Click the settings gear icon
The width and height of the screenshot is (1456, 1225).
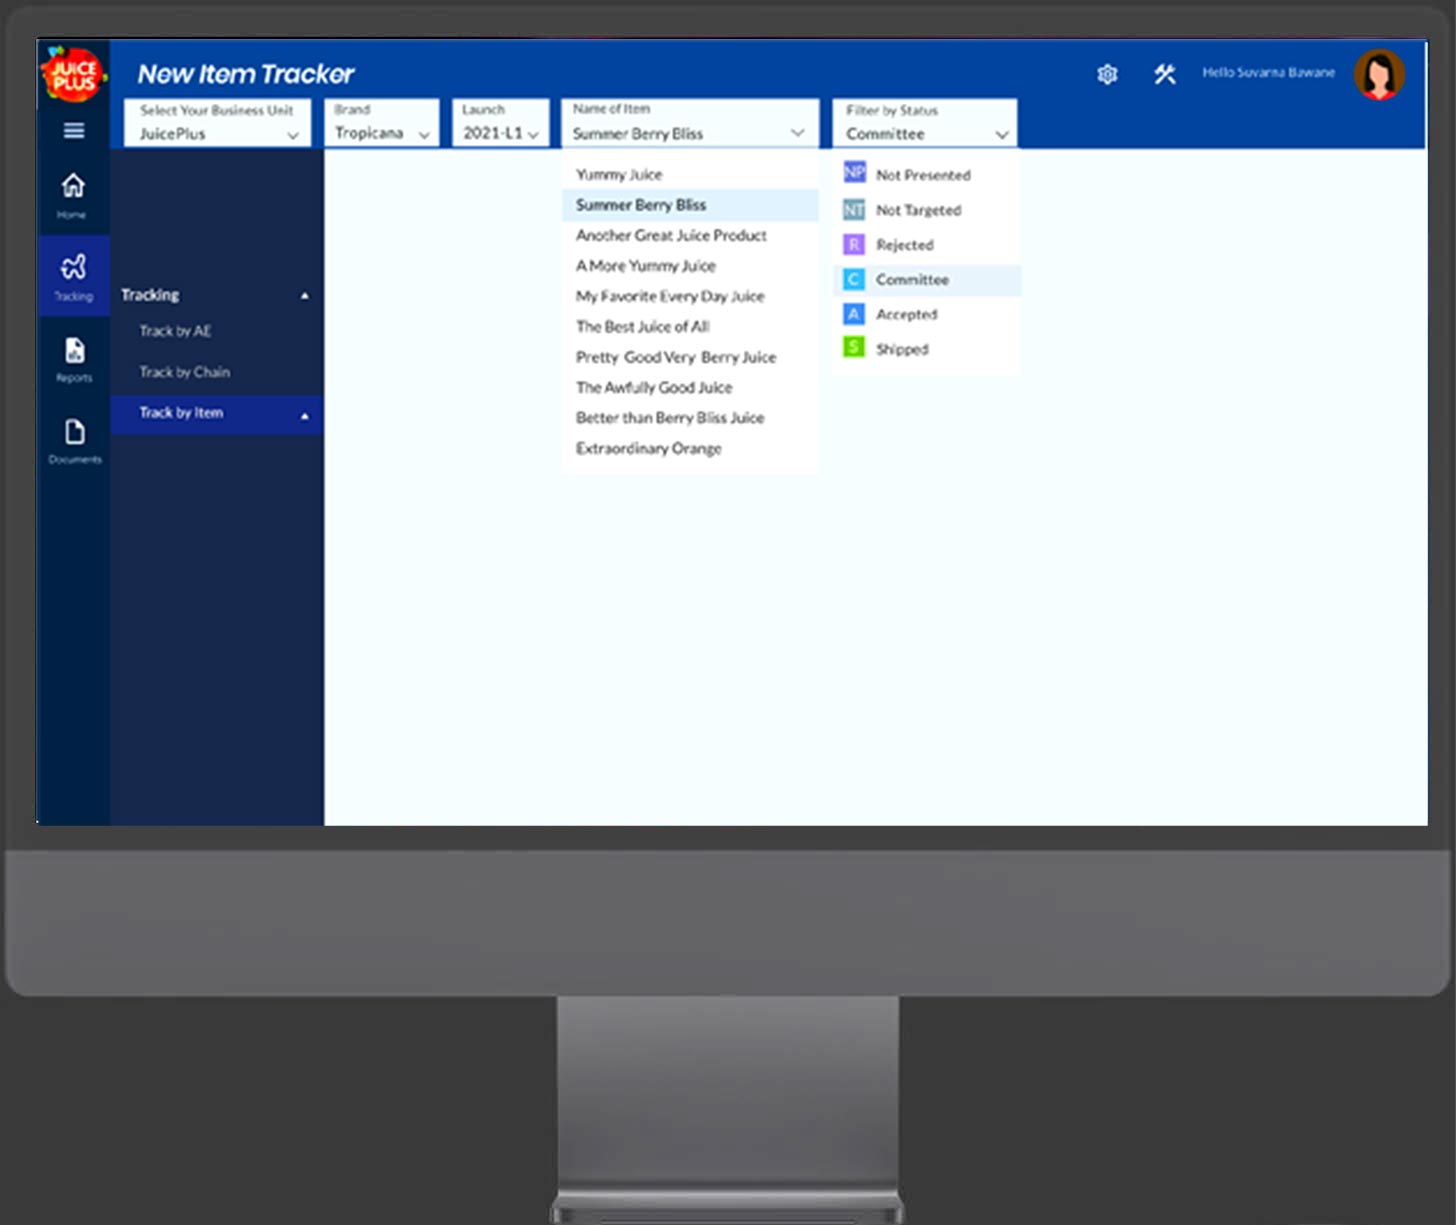(1107, 74)
